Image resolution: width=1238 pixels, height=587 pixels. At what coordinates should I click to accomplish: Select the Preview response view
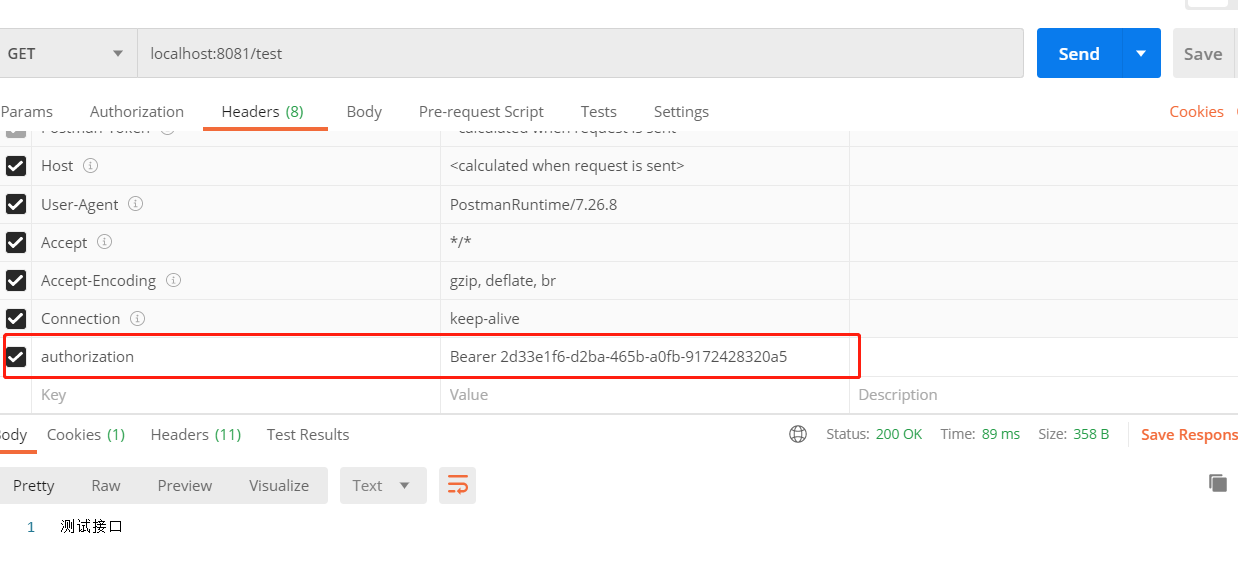185,485
